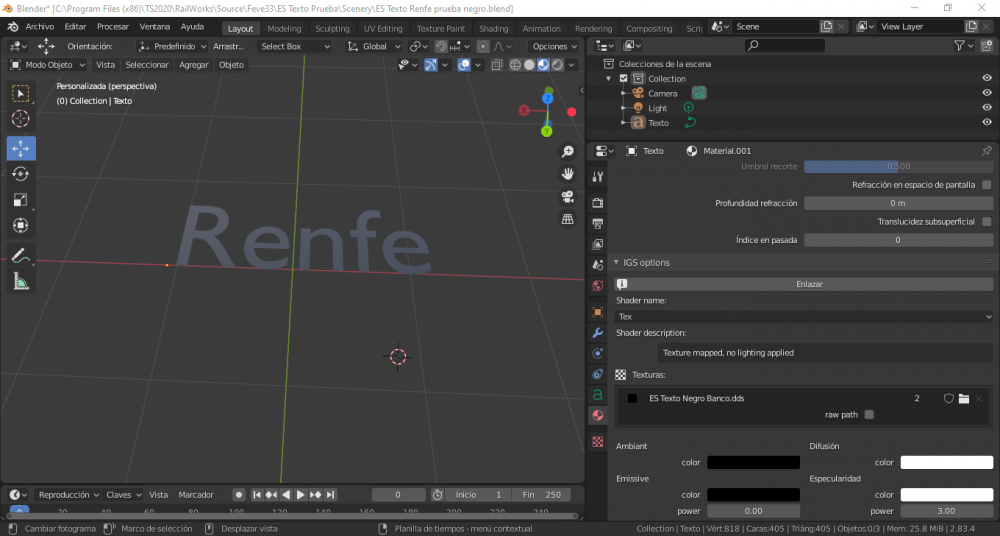This screenshot has height=536, width=1000.
Task: Open the Ambiant color swatch
Action: coord(753,463)
